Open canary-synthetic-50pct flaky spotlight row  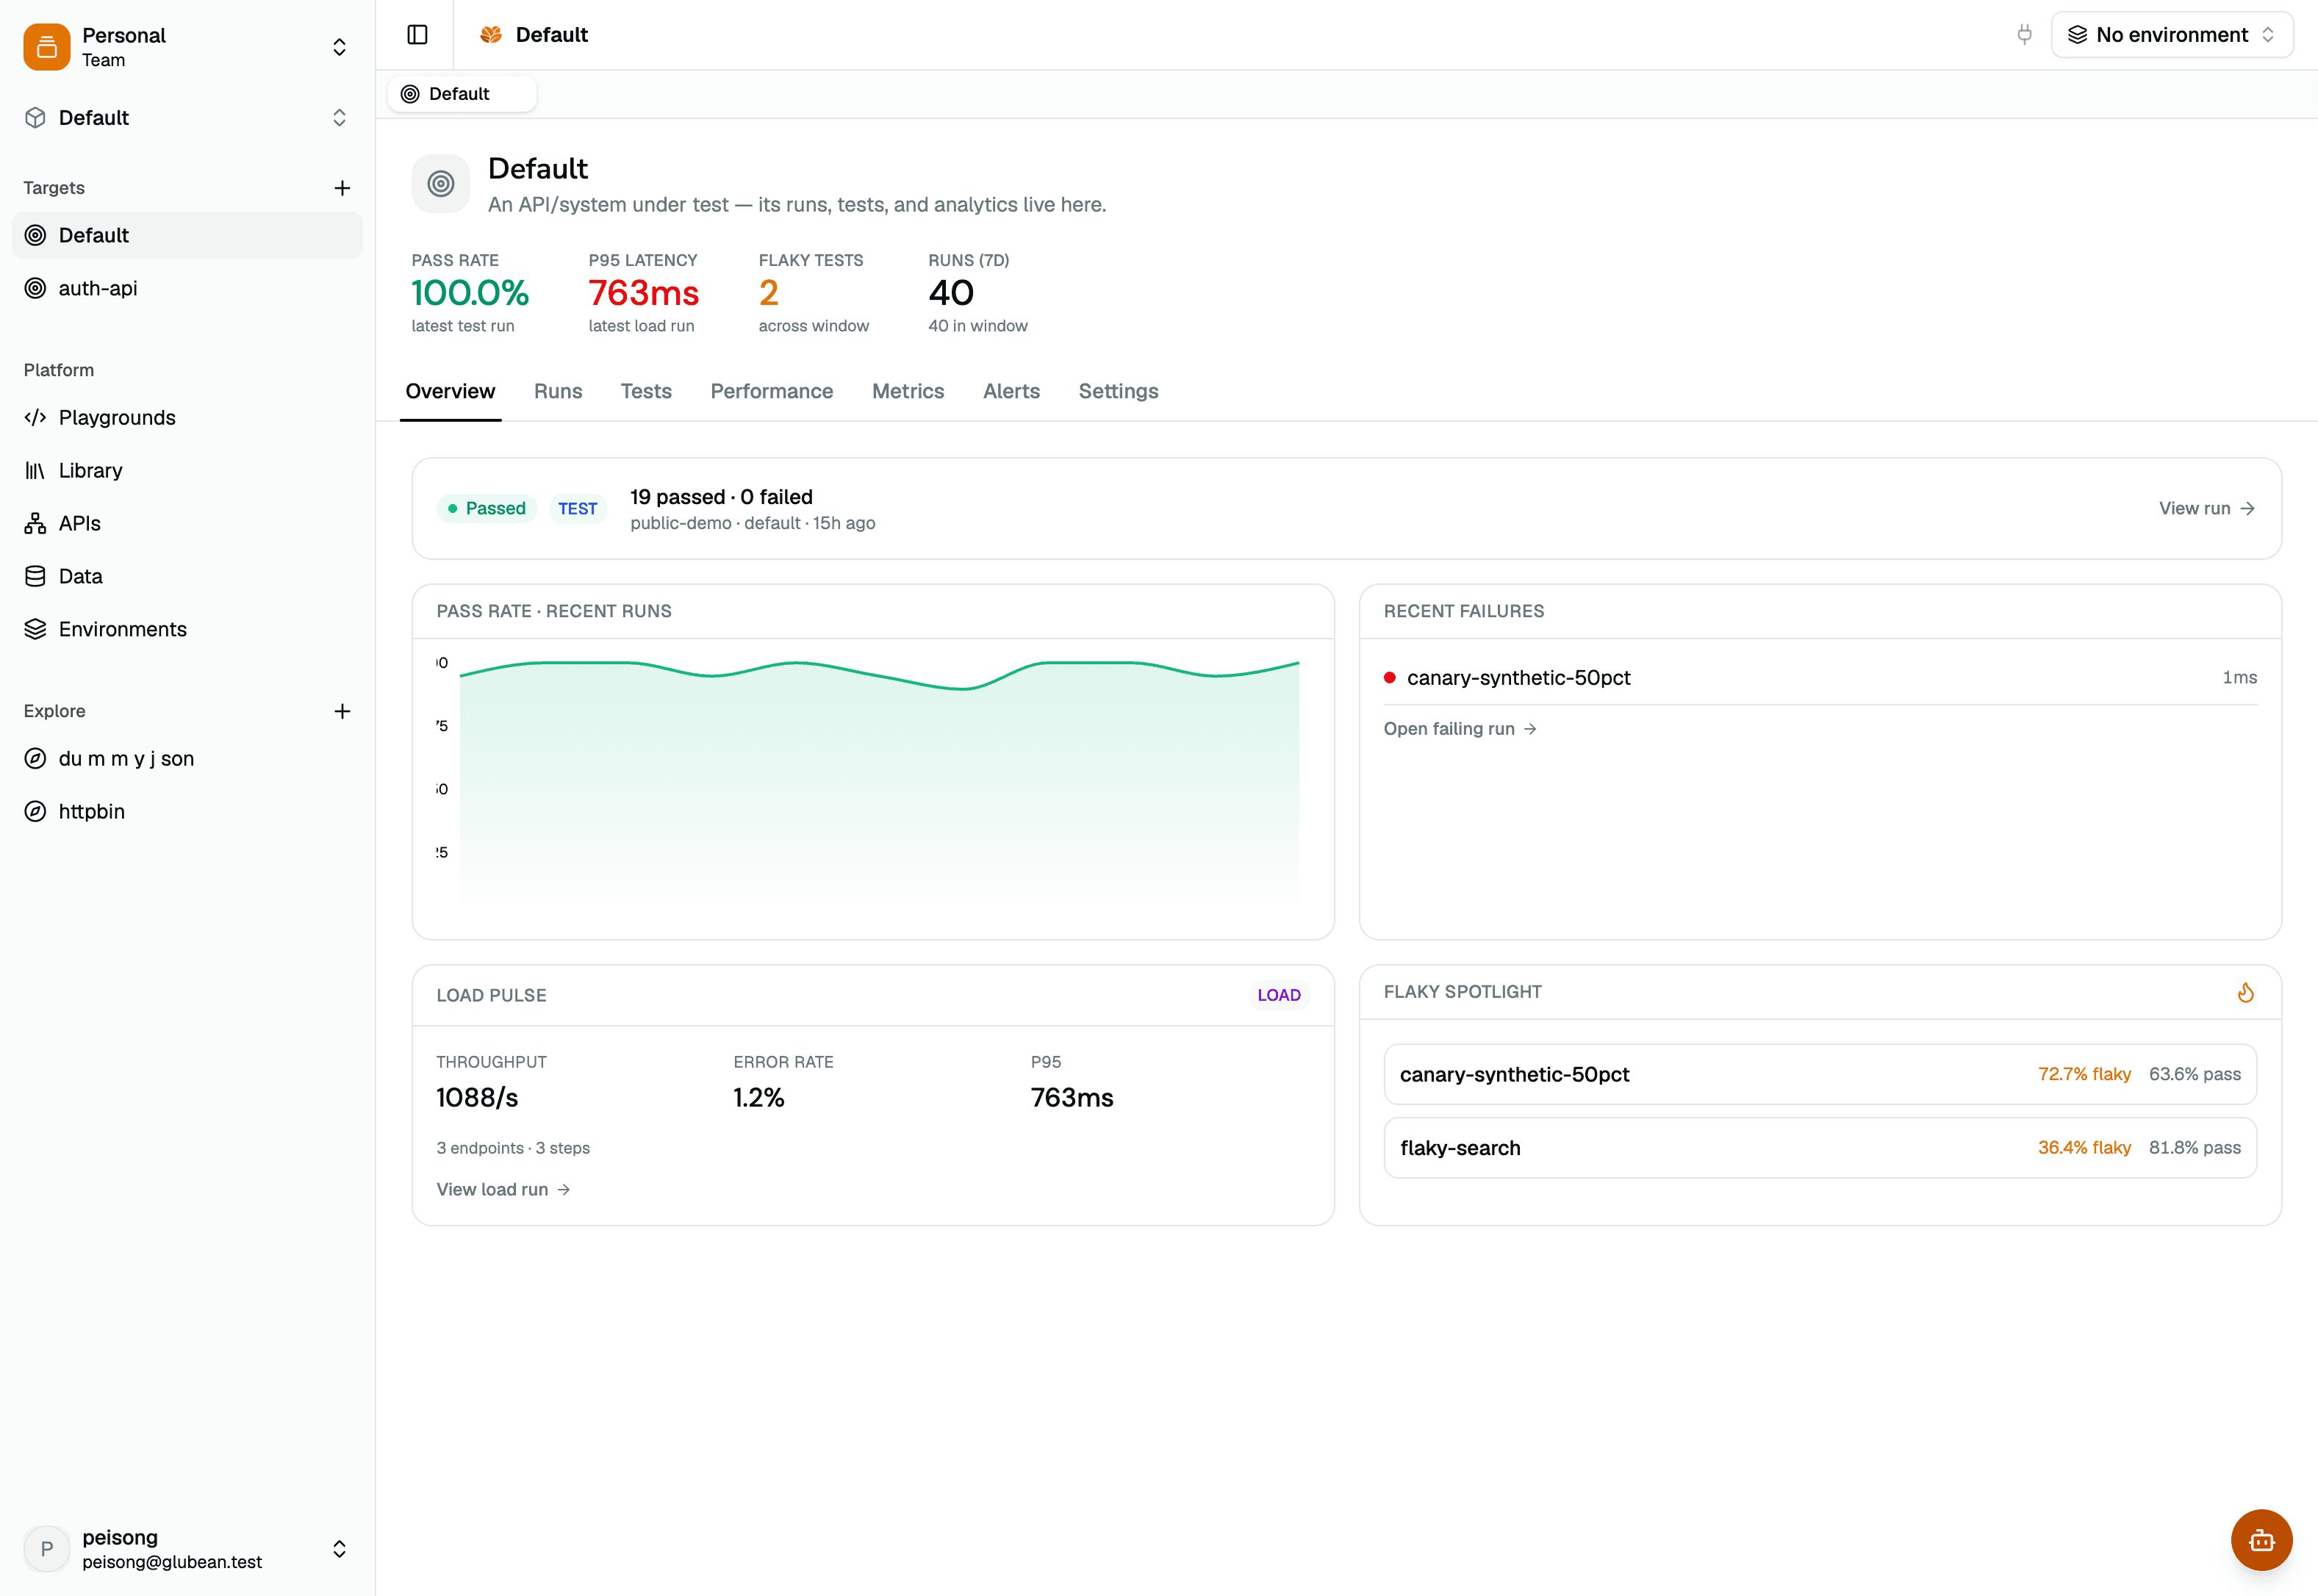pos(1820,1074)
